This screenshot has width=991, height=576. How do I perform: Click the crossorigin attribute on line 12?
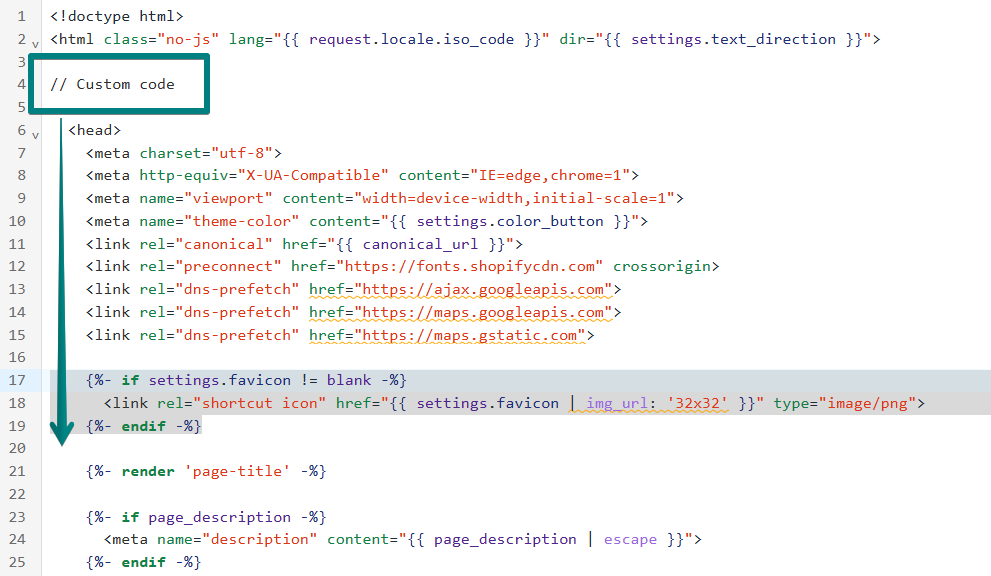[x=666, y=266]
